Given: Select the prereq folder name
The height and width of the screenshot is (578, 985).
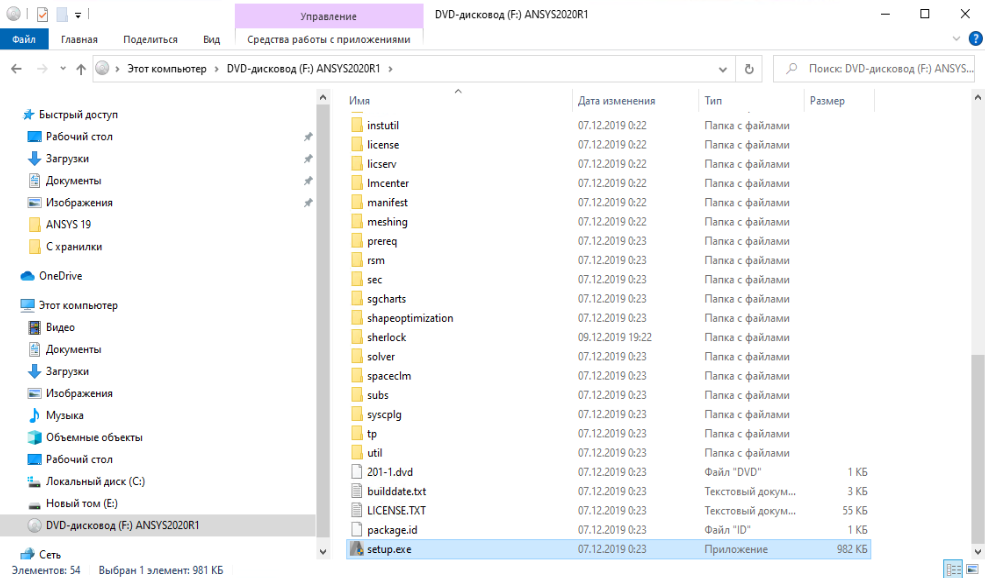Looking at the screenshot, I should [382, 241].
